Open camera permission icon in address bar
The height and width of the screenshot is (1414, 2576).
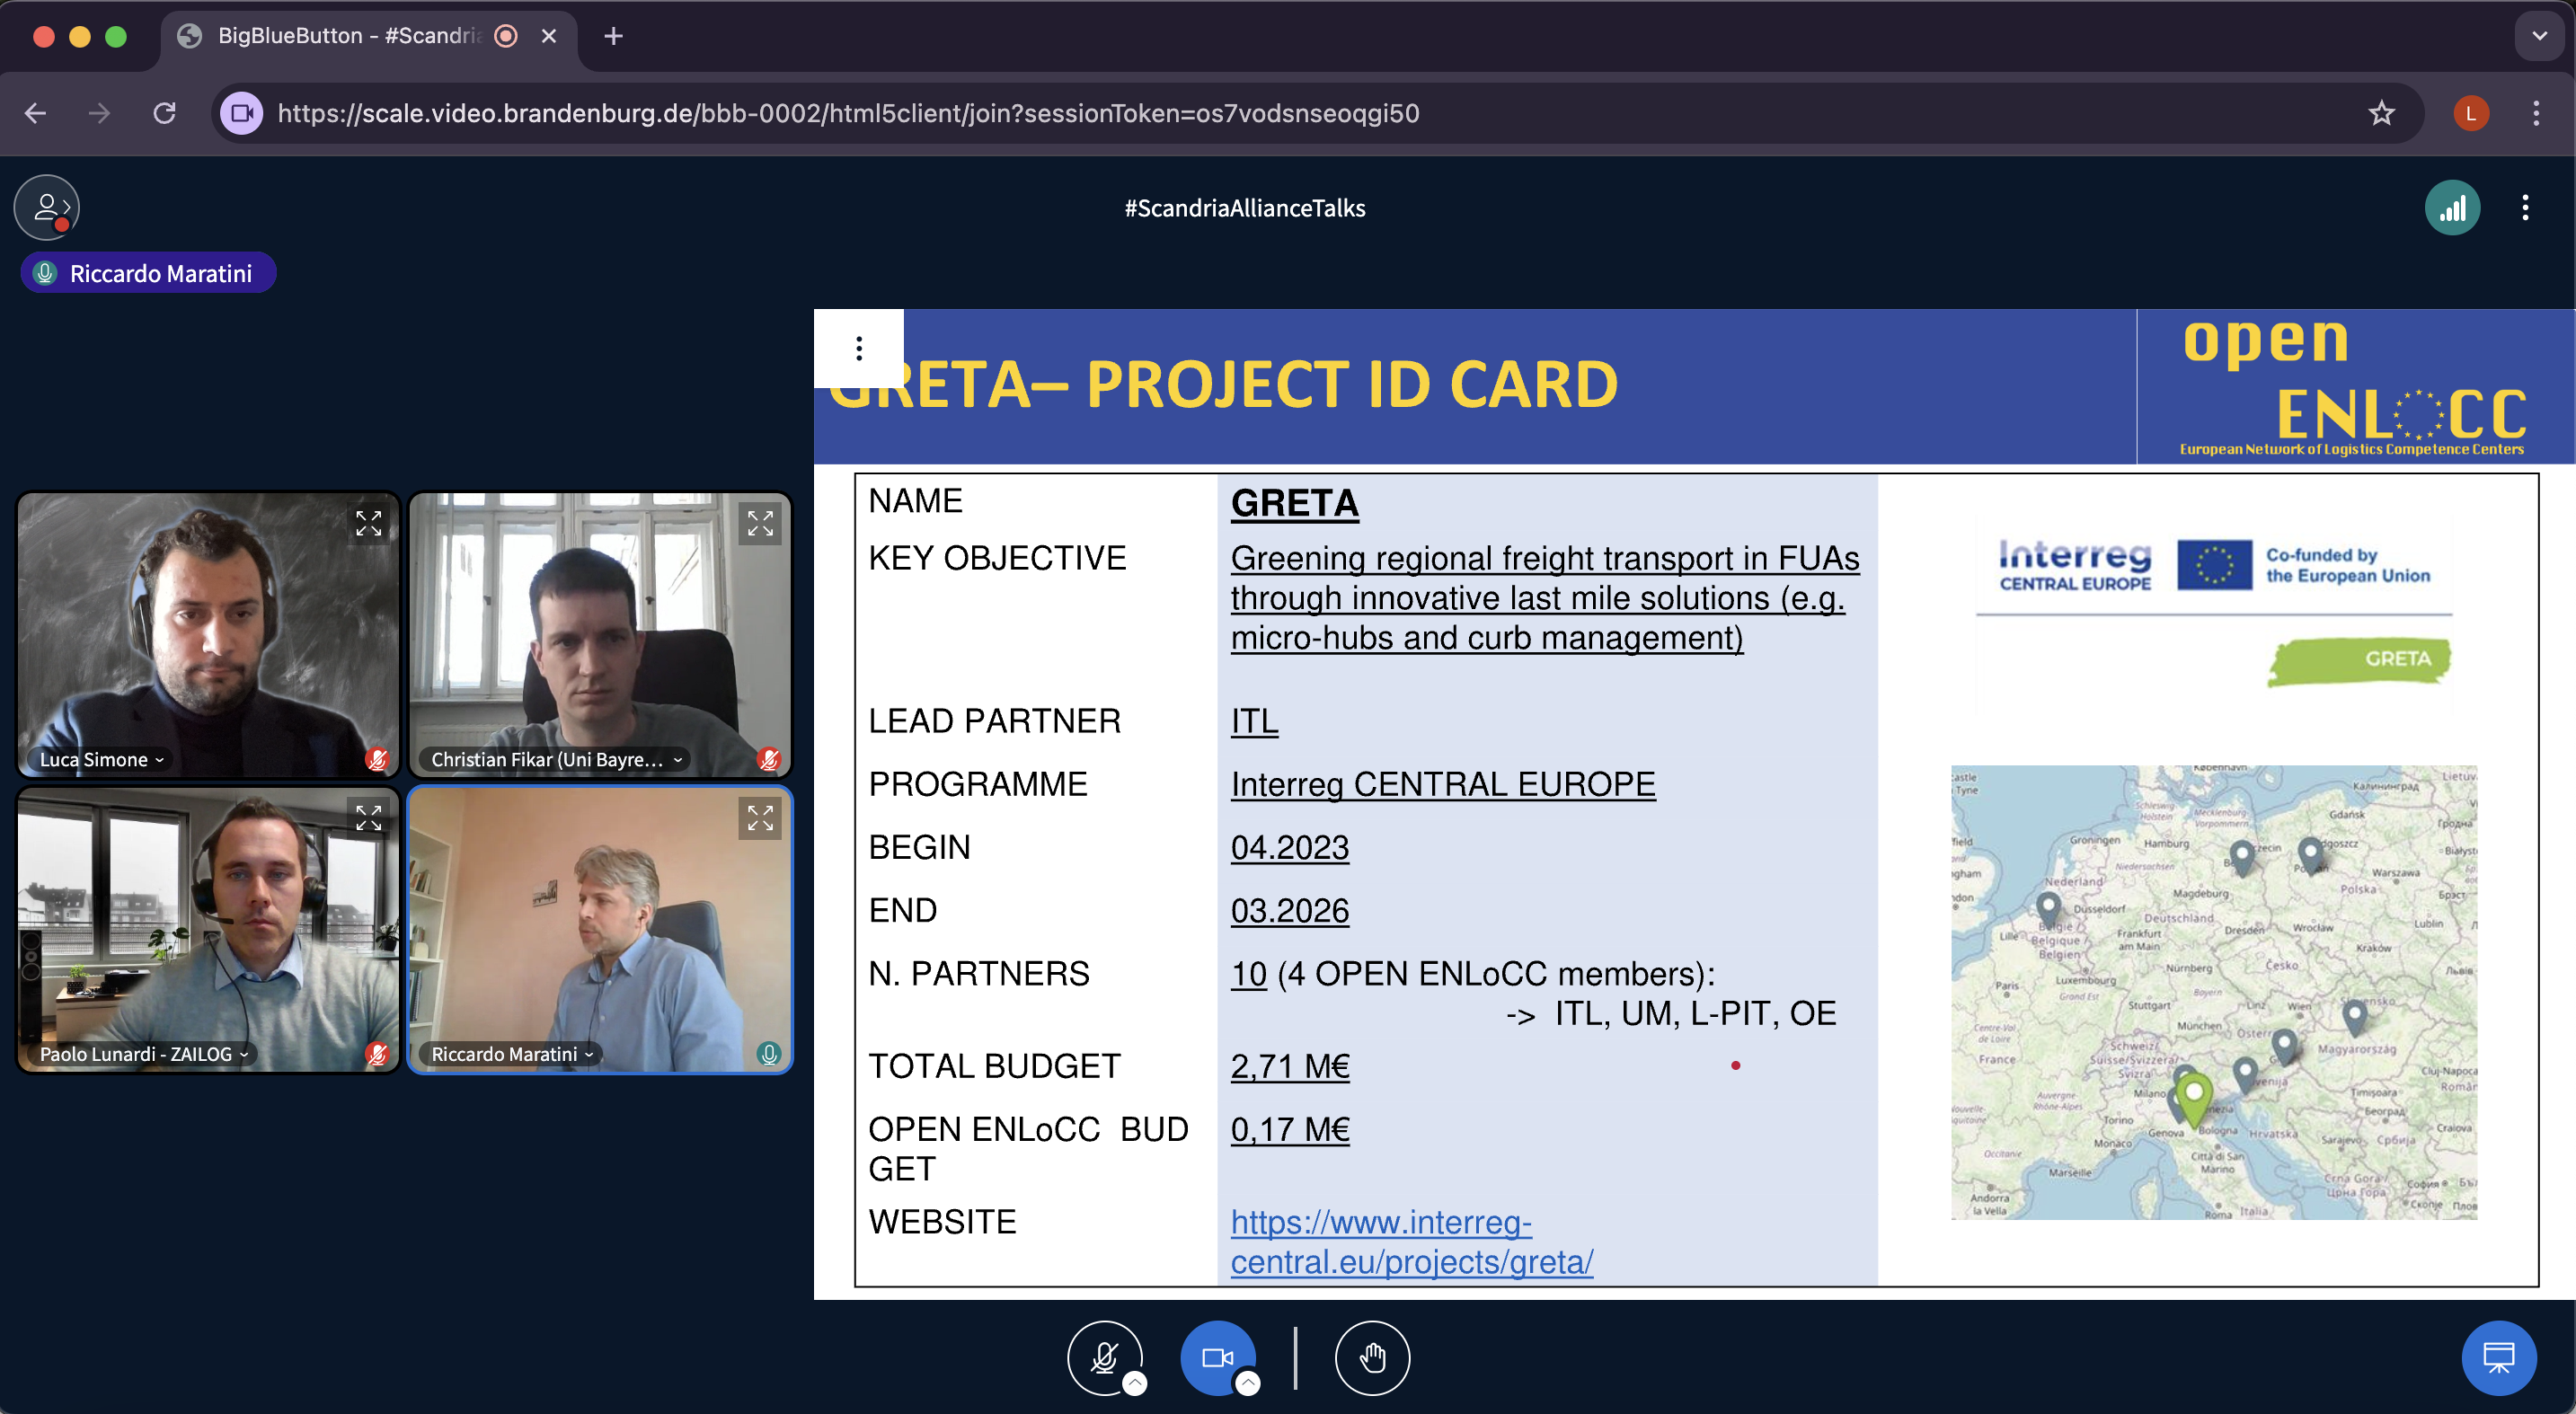(x=242, y=113)
